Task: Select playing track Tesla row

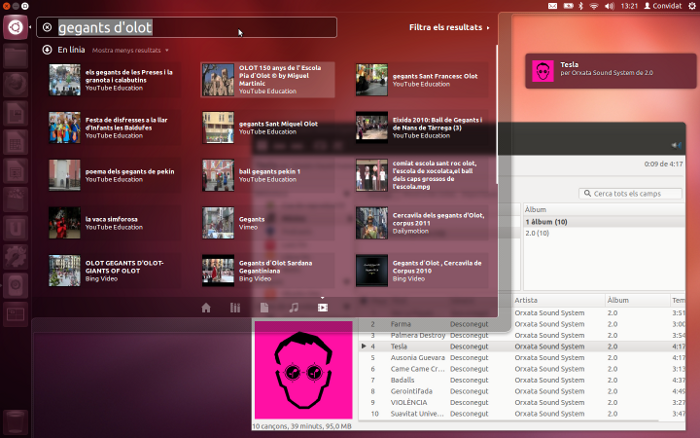Action: [521, 346]
